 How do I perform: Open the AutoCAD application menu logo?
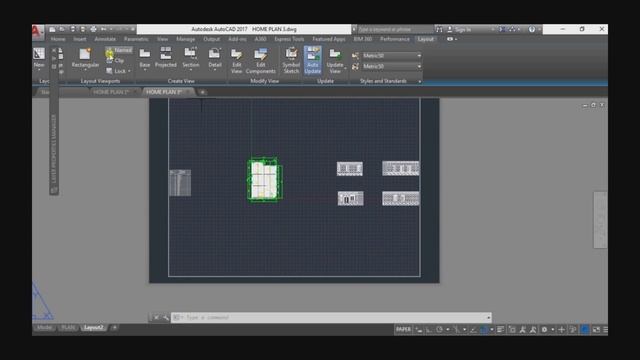tap(37, 32)
